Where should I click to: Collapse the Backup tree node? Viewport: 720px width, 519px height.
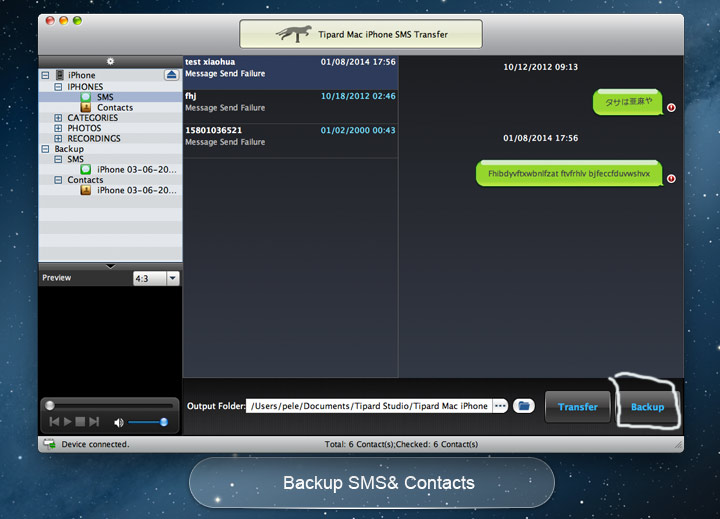(45, 149)
